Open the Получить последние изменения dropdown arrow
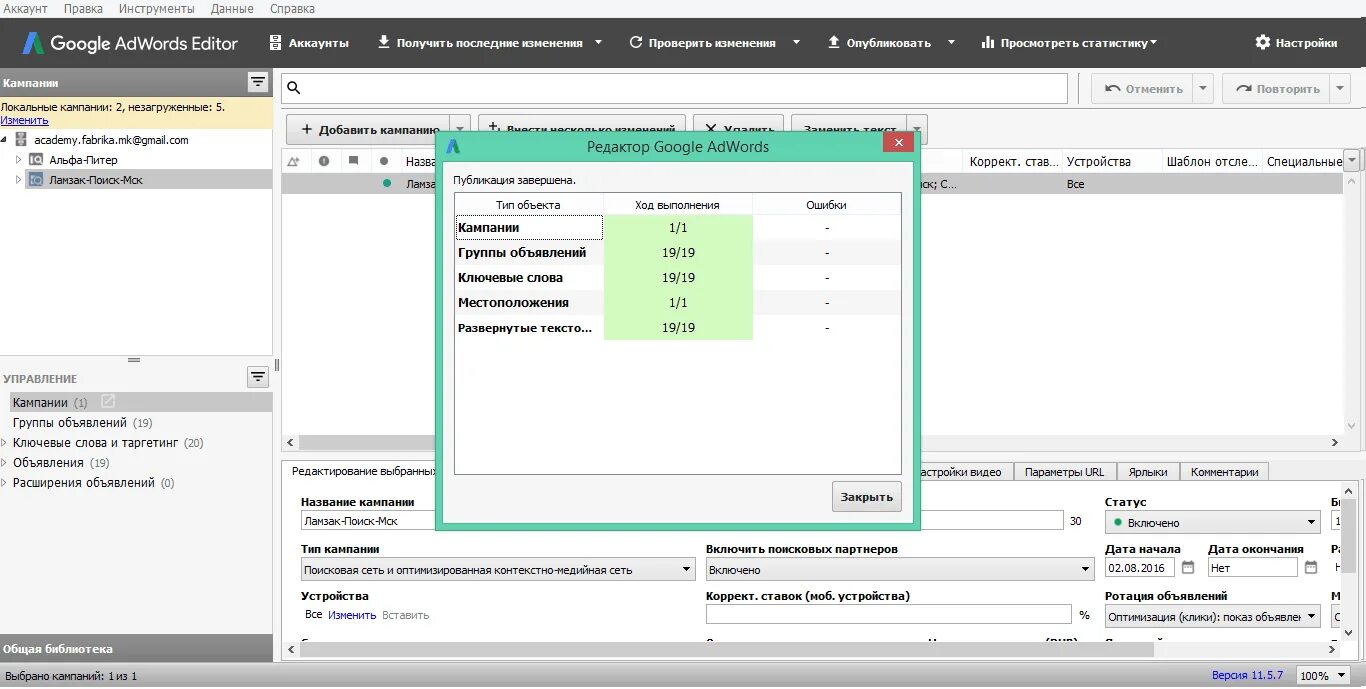The width and height of the screenshot is (1366, 689). tap(598, 43)
